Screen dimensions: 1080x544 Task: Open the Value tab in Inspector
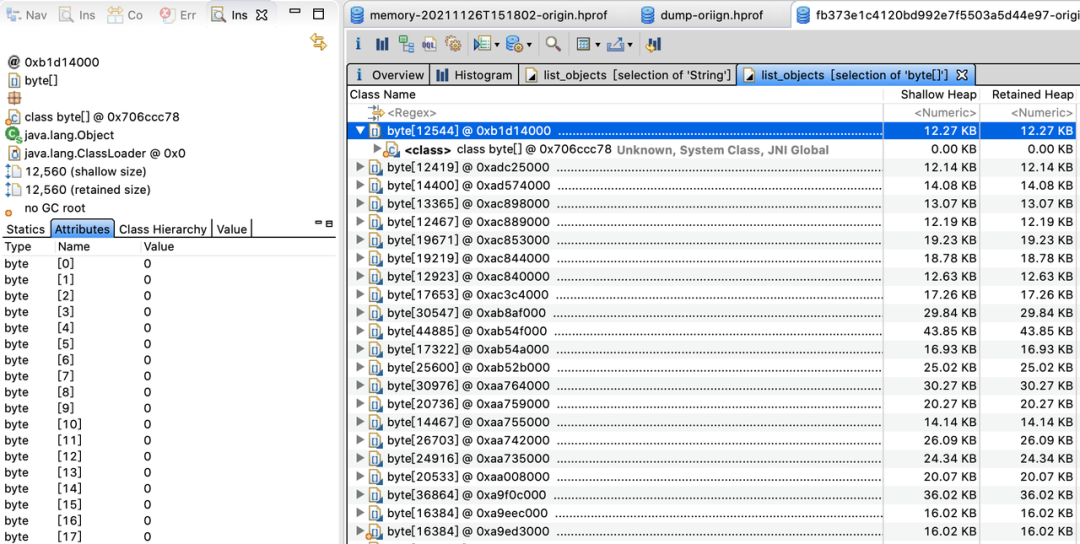[231, 229]
